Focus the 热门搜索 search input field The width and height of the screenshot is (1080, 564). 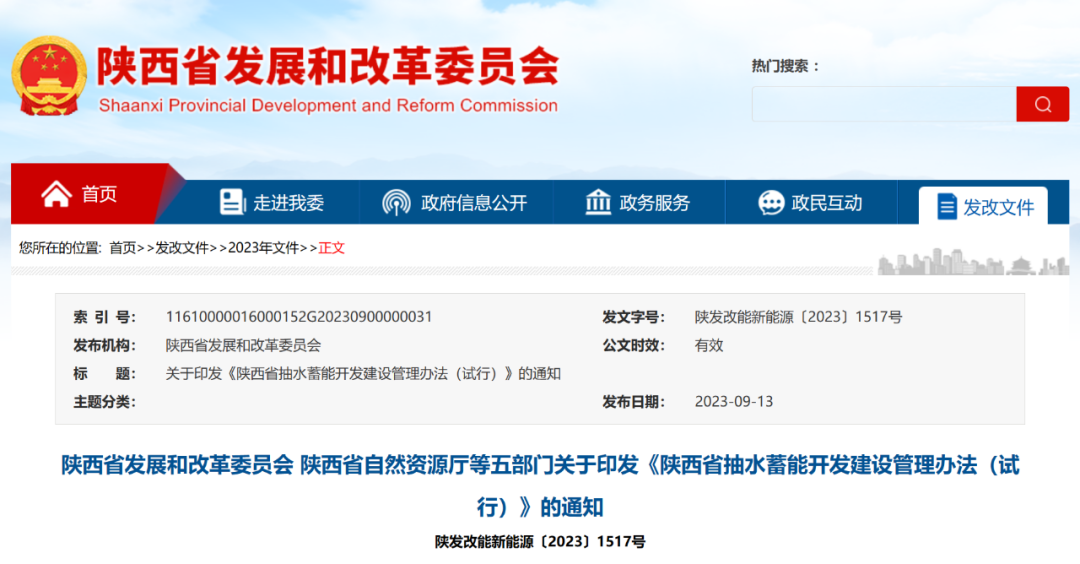(x=884, y=104)
